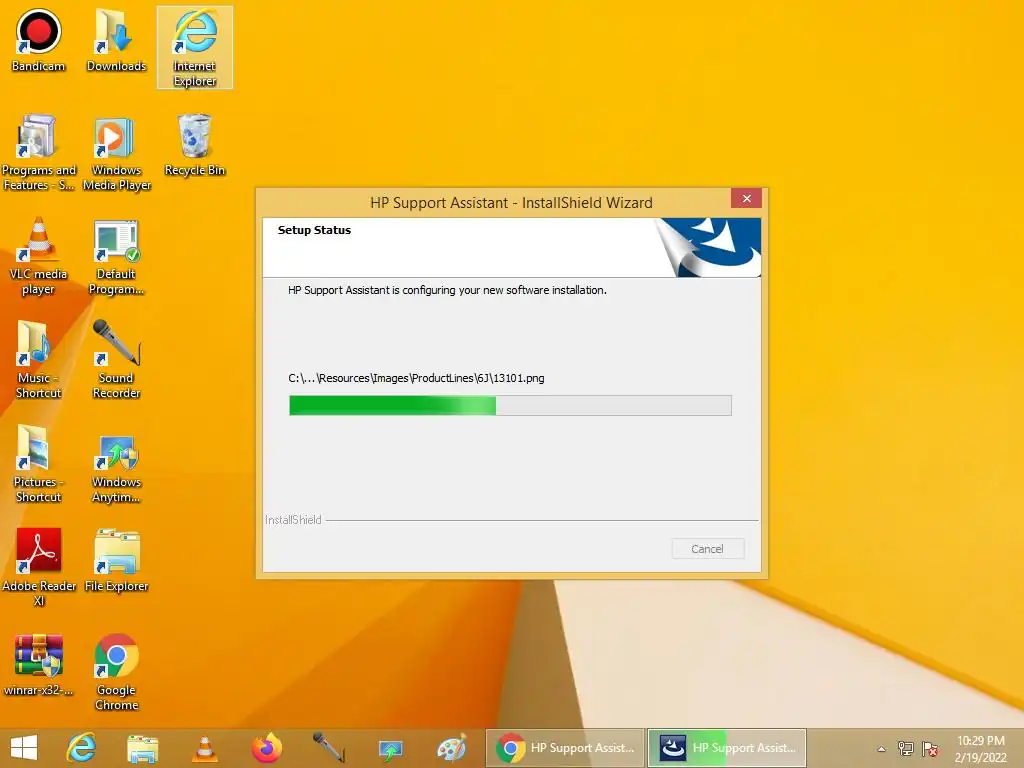Open the Downloads folder shortcut
1024x768 pixels.
pos(116,40)
